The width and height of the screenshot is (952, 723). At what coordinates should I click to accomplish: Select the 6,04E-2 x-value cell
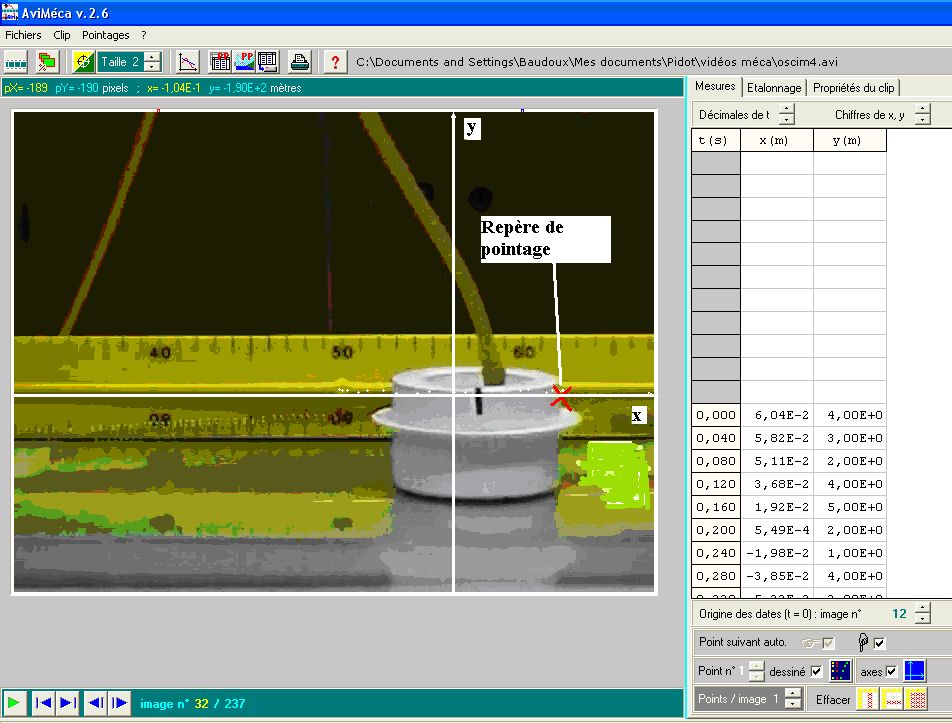point(777,415)
